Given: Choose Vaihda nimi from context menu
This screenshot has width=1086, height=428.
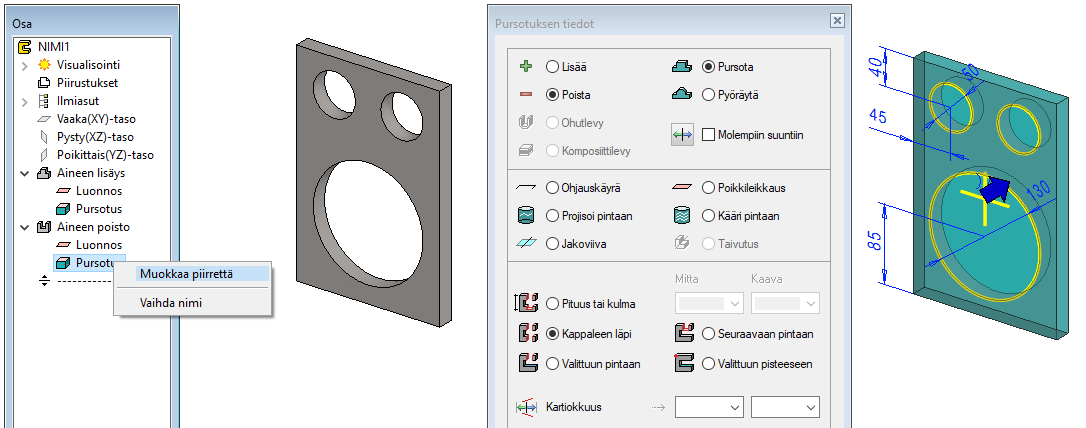Looking at the screenshot, I should pos(171,302).
